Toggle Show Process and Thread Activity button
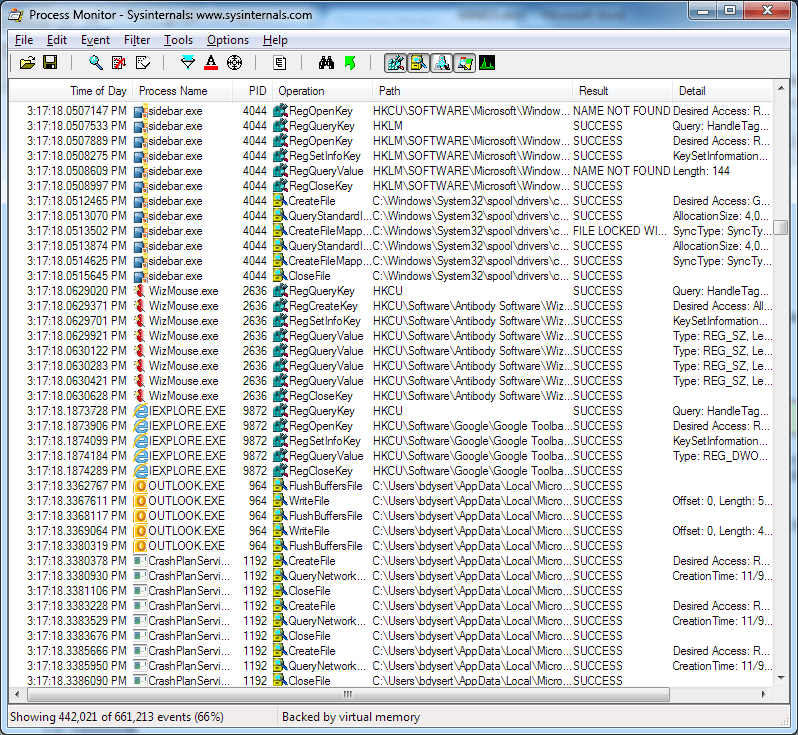The image size is (798, 735). 465,63
